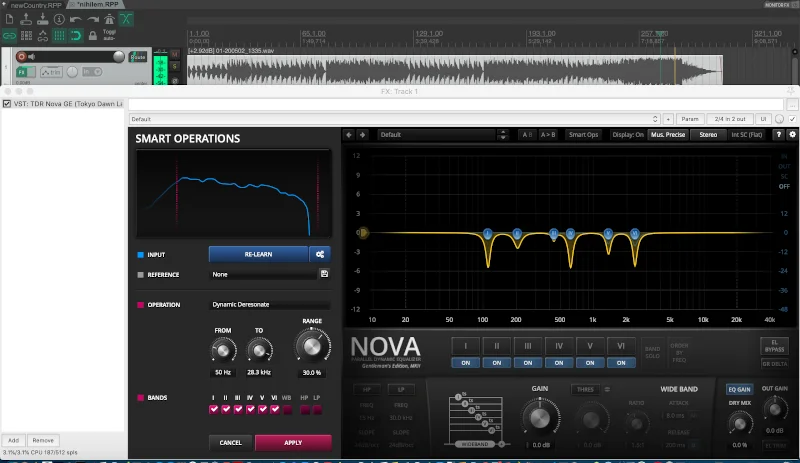Open Reference None dropdown
Image resolution: width=800 pixels, height=463 pixels.
(264, 275)
